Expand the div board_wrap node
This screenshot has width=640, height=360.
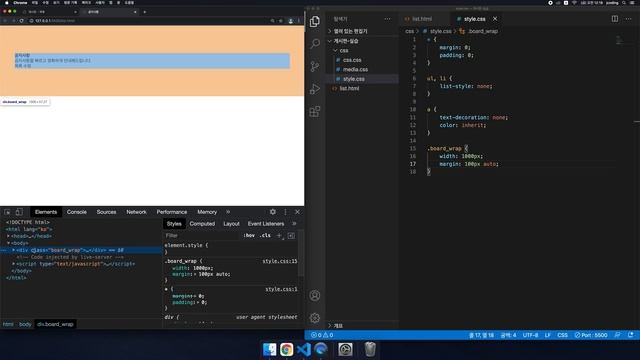13,250
